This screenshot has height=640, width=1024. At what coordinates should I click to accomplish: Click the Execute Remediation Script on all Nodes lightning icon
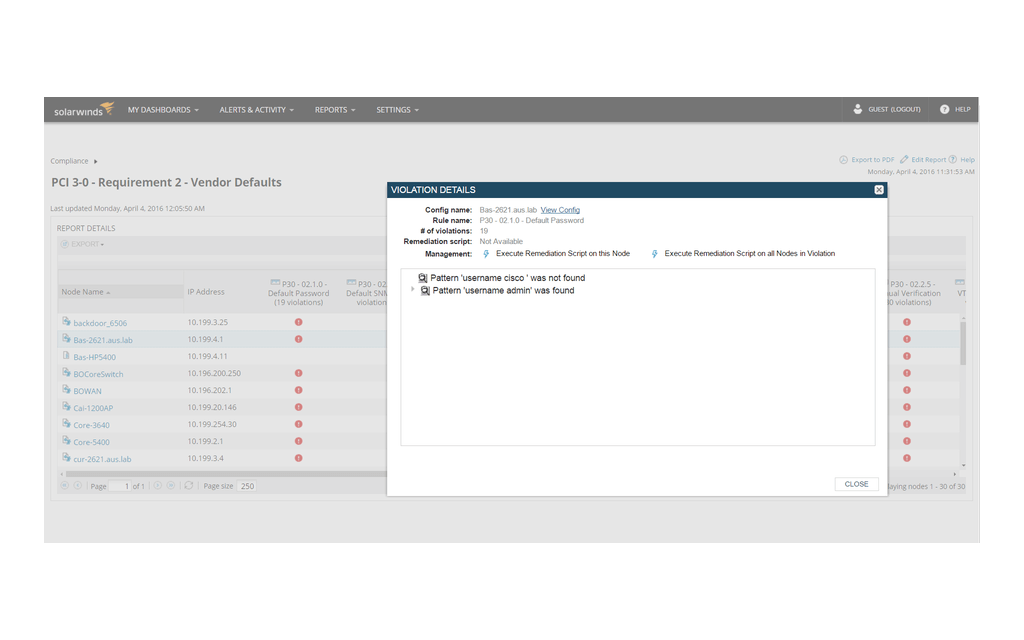point(655,253)
